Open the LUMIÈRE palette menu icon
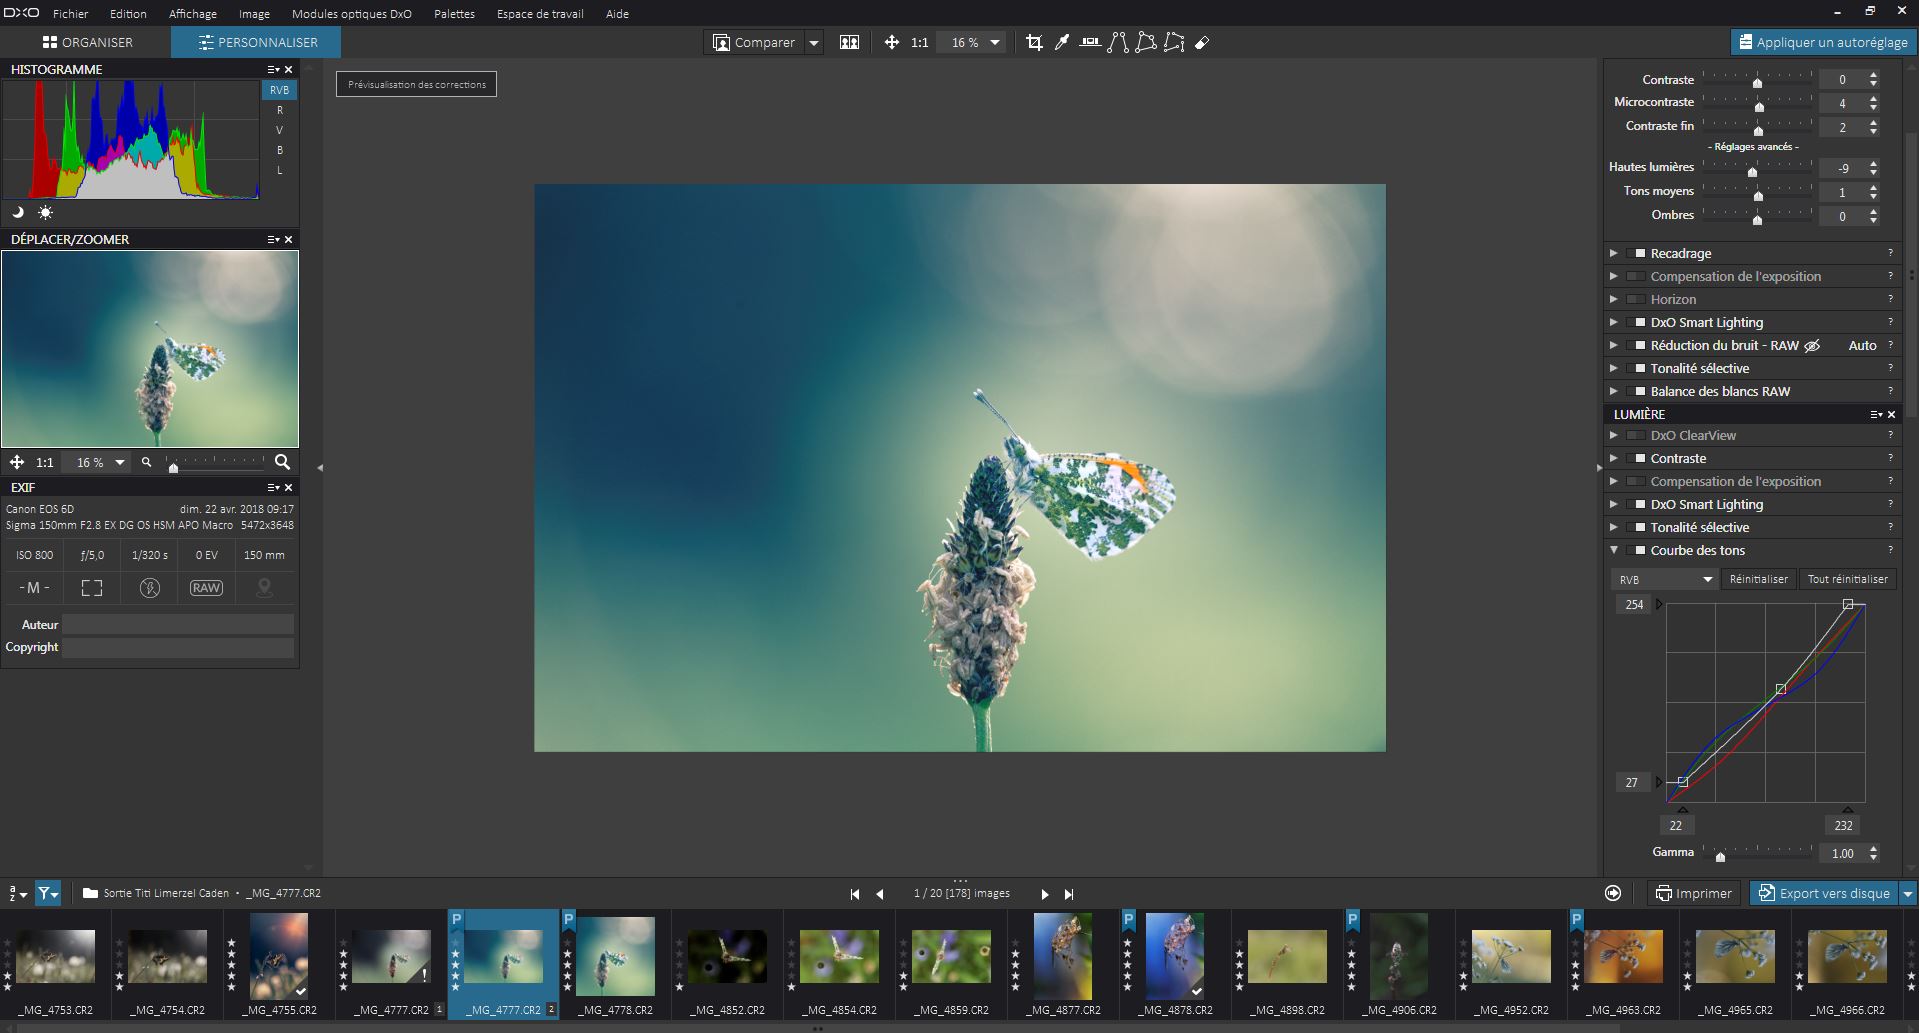This screenshot has width=1919, height=1033. (x=1877, y=414)
